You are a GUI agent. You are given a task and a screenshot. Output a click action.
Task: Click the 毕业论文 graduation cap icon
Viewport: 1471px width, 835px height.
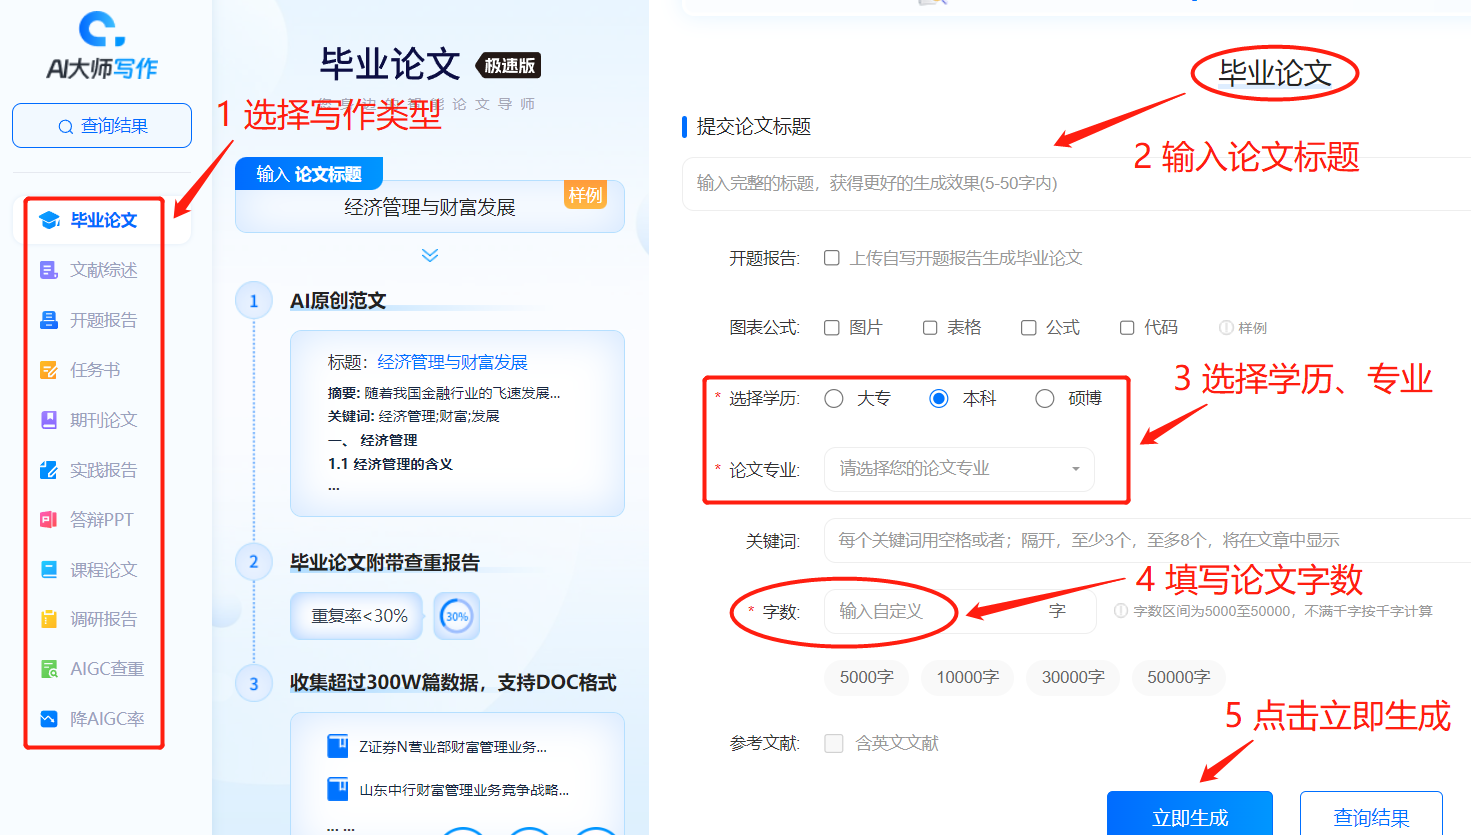(x=49, y=220)
